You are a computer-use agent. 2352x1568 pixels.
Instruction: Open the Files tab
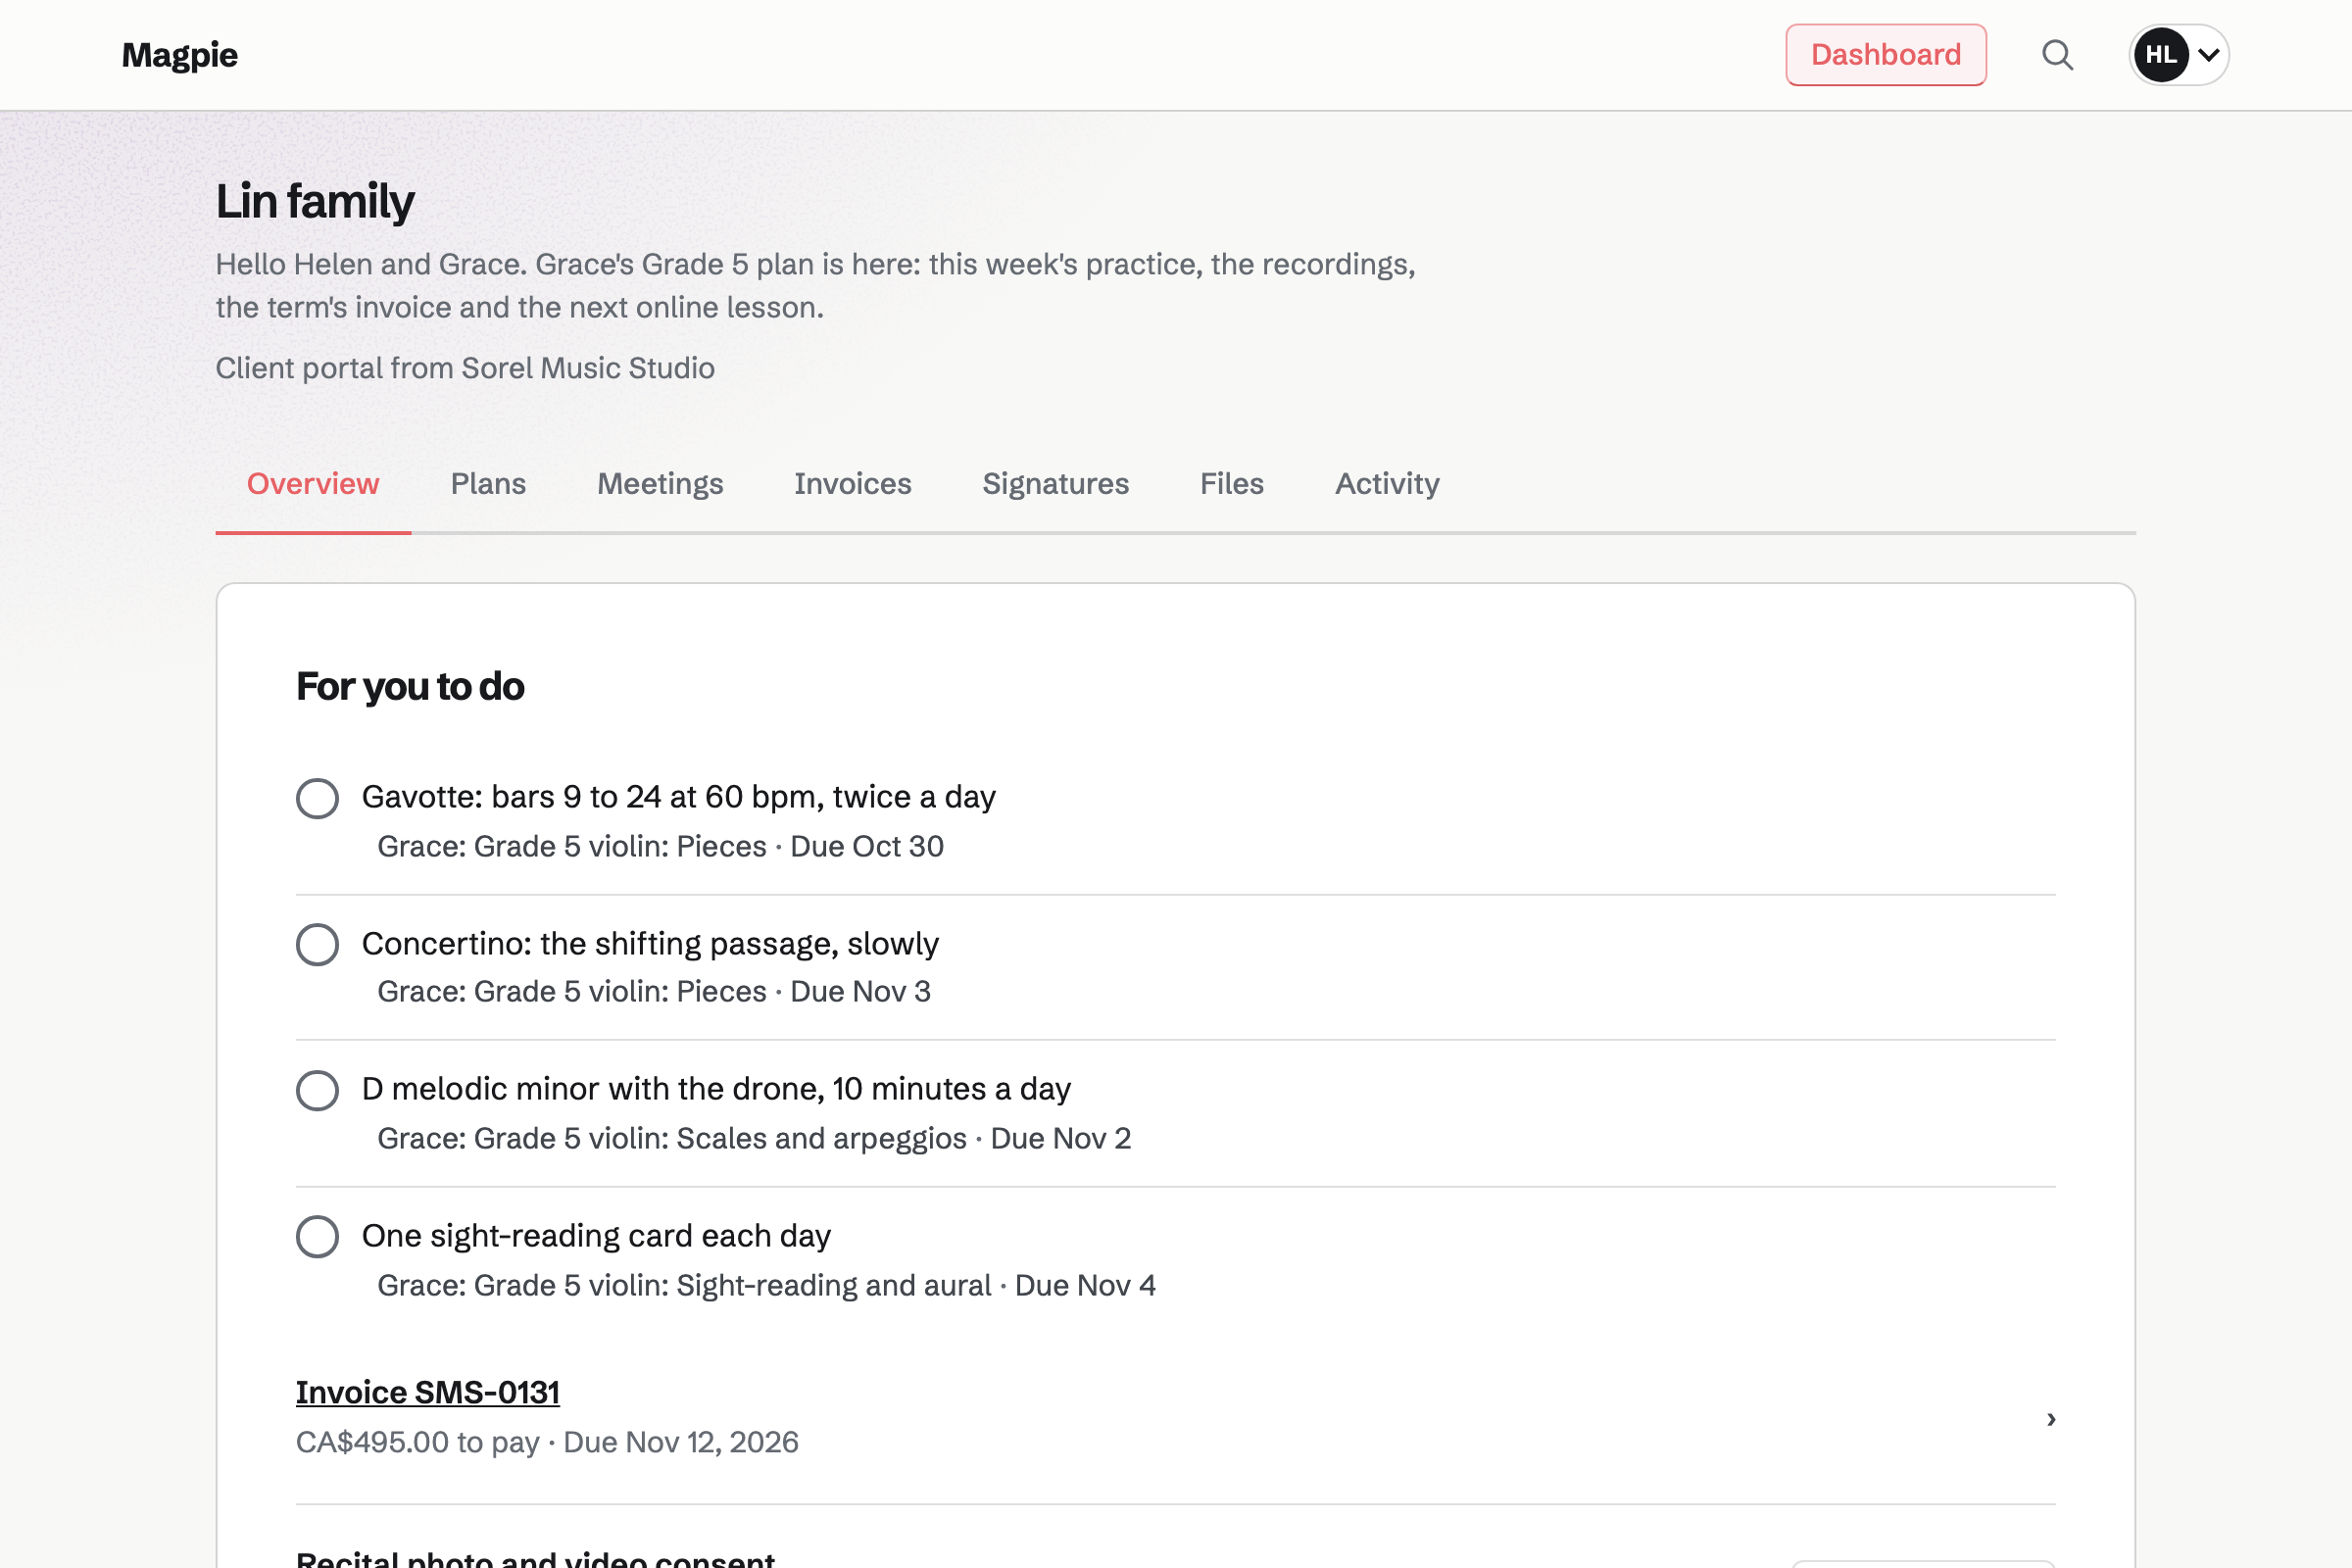pyautogui.click(x=1232, y=484)
